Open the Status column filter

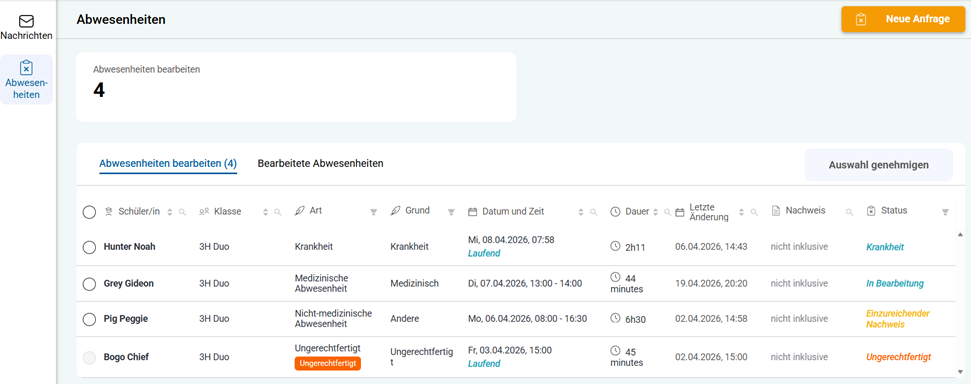pyautogui.click(x=945, y=212)
